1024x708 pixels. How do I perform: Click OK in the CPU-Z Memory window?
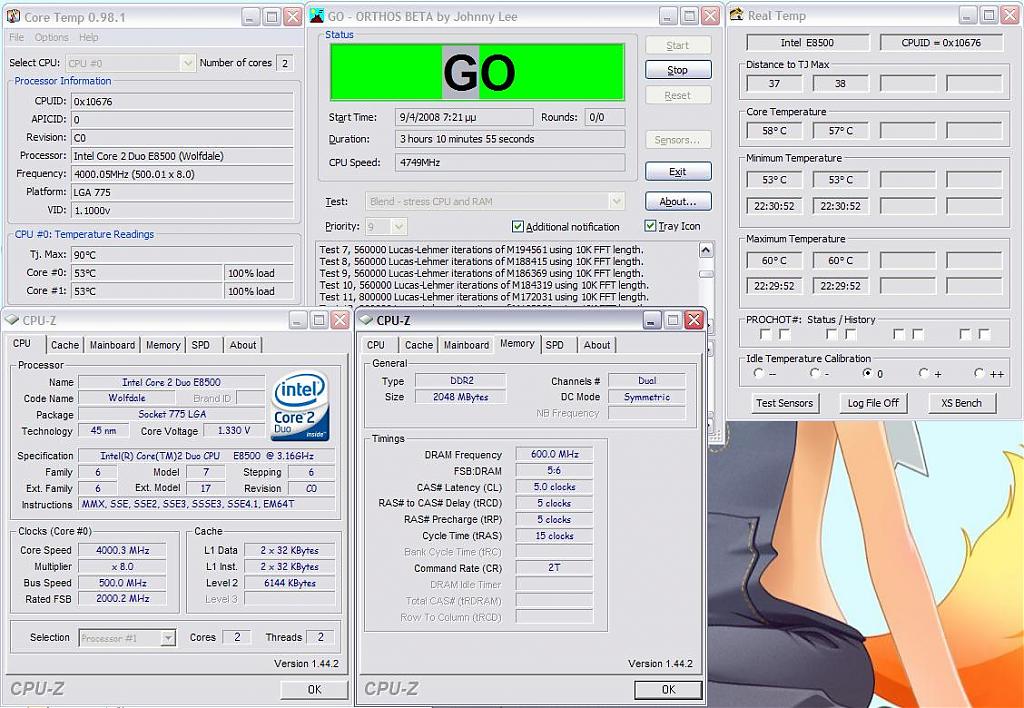coord(668,689)
